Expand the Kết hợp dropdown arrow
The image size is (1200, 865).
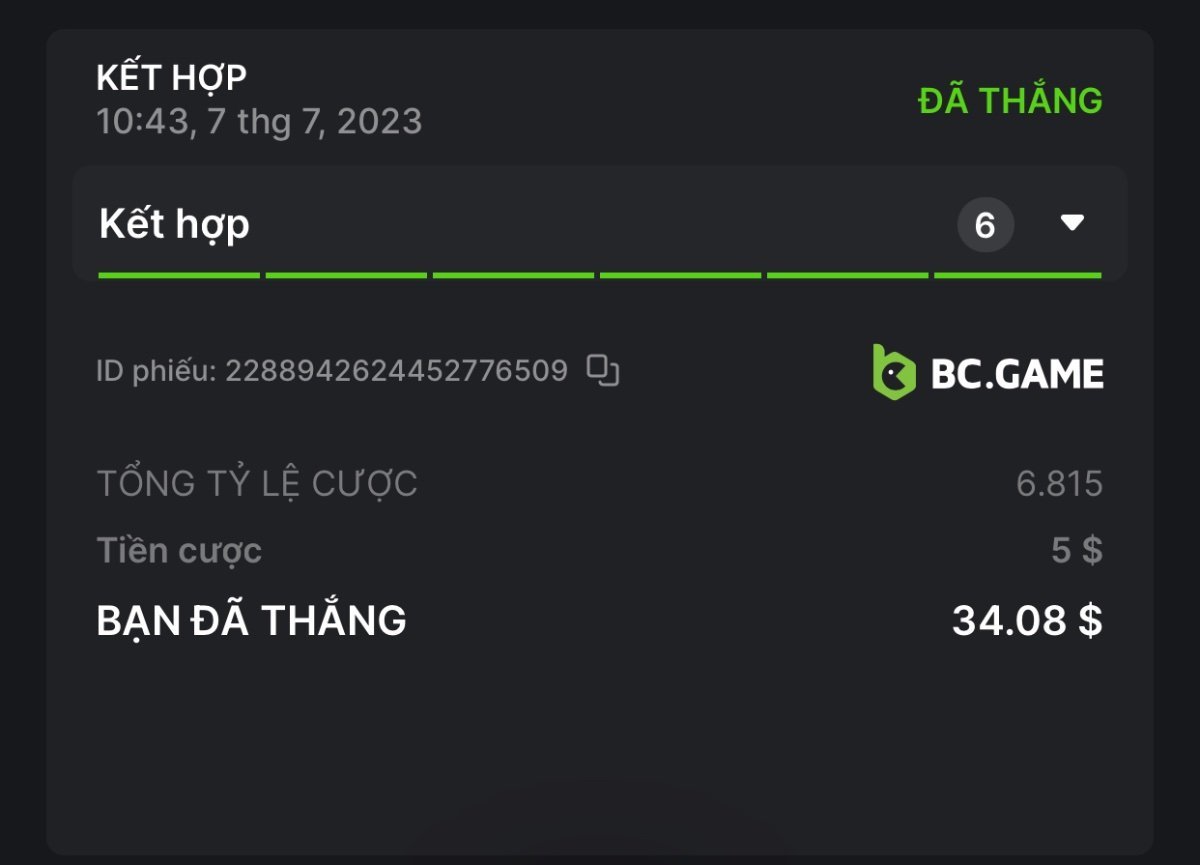[x=1072, y=223]
